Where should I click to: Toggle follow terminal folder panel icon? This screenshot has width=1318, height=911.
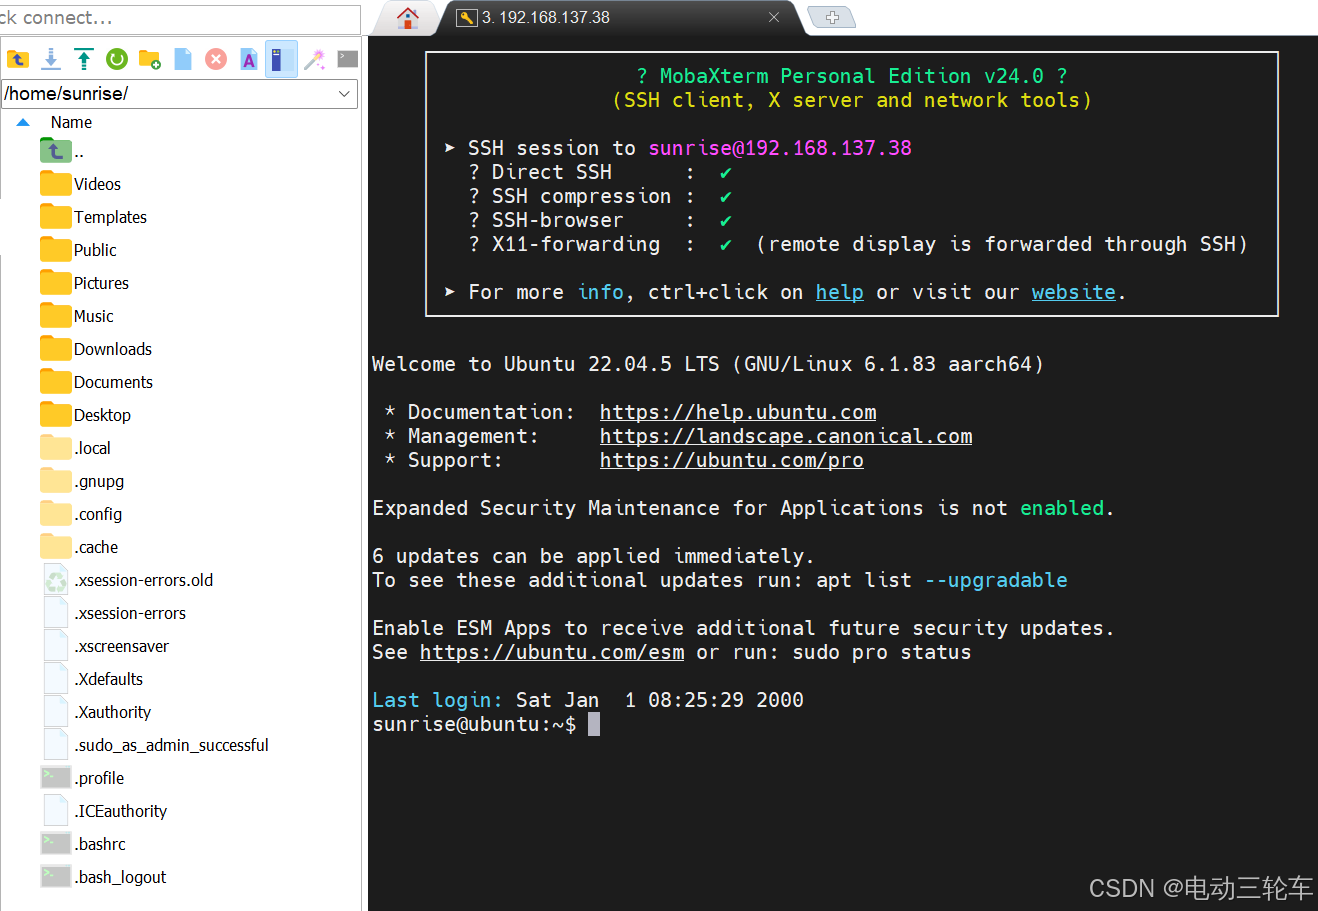tap(282, 59)
